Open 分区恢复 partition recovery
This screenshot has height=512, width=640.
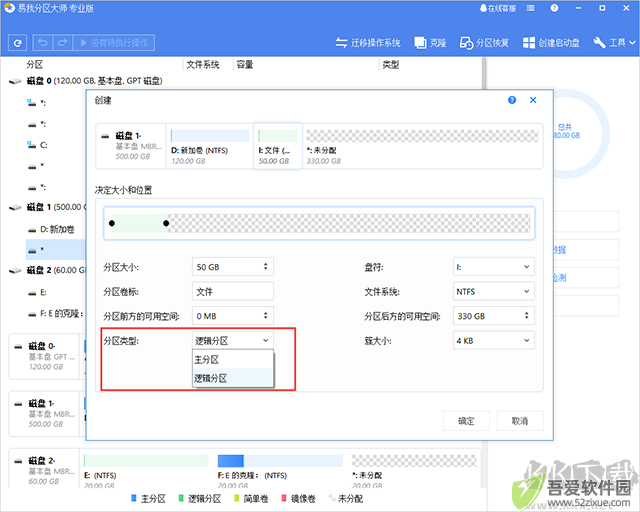pos(484,43)
